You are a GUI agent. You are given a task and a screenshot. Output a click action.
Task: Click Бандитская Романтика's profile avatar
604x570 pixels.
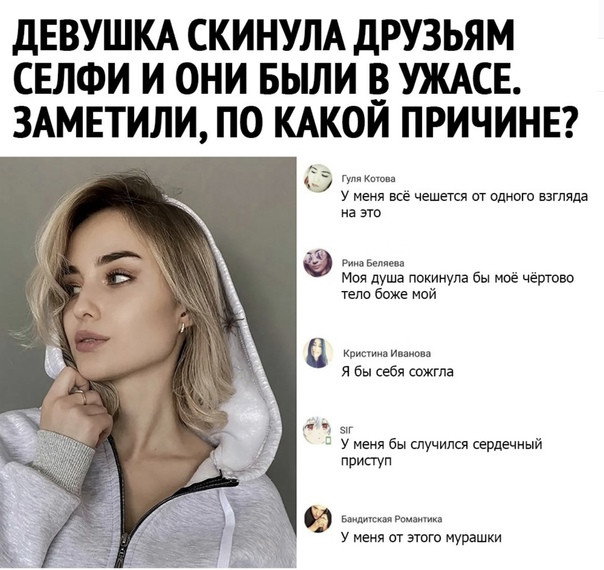(x=318, y=519)
